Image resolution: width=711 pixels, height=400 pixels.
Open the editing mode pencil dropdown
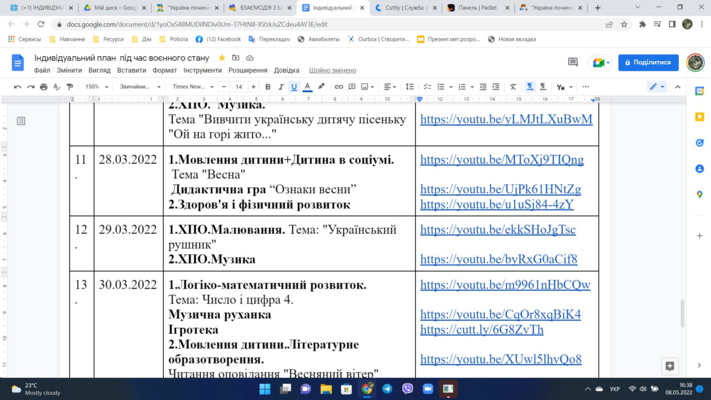click(657, 87)
